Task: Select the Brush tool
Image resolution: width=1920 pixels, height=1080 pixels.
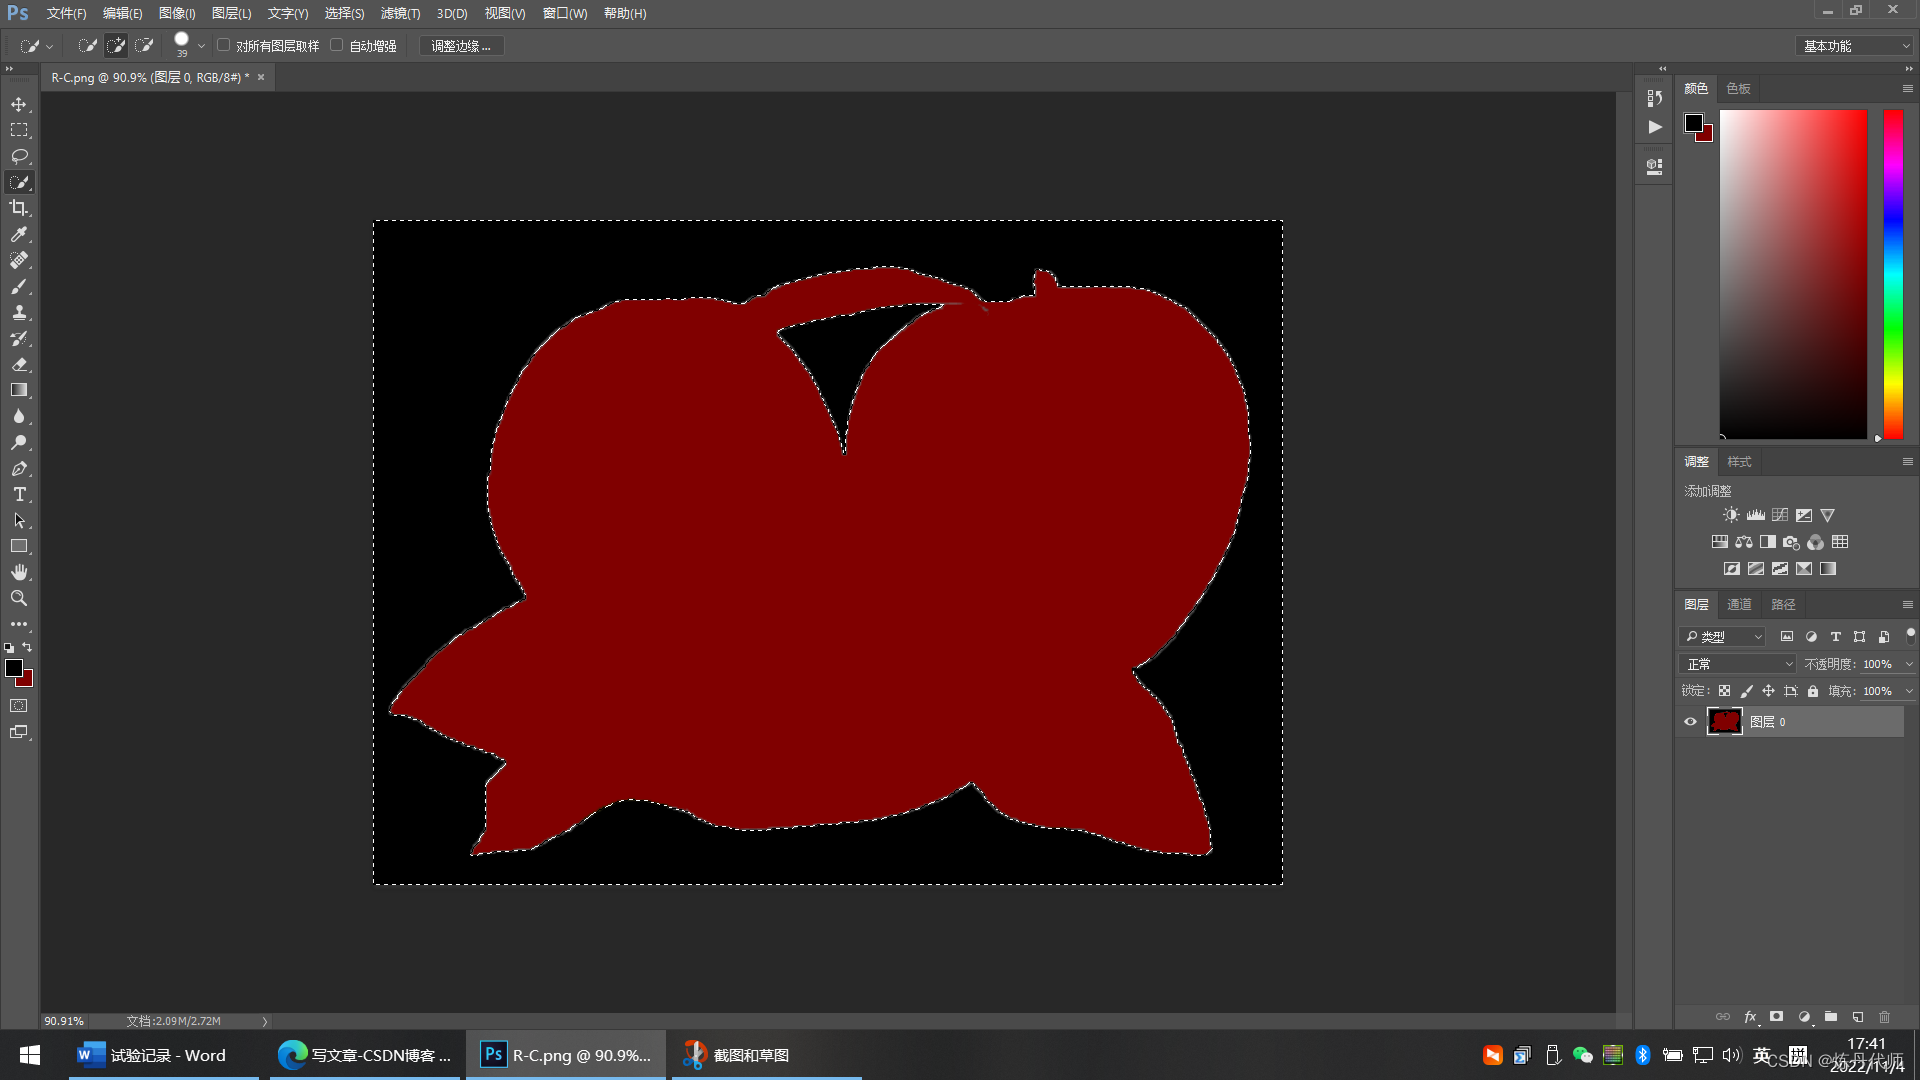Action: (19, 286)
